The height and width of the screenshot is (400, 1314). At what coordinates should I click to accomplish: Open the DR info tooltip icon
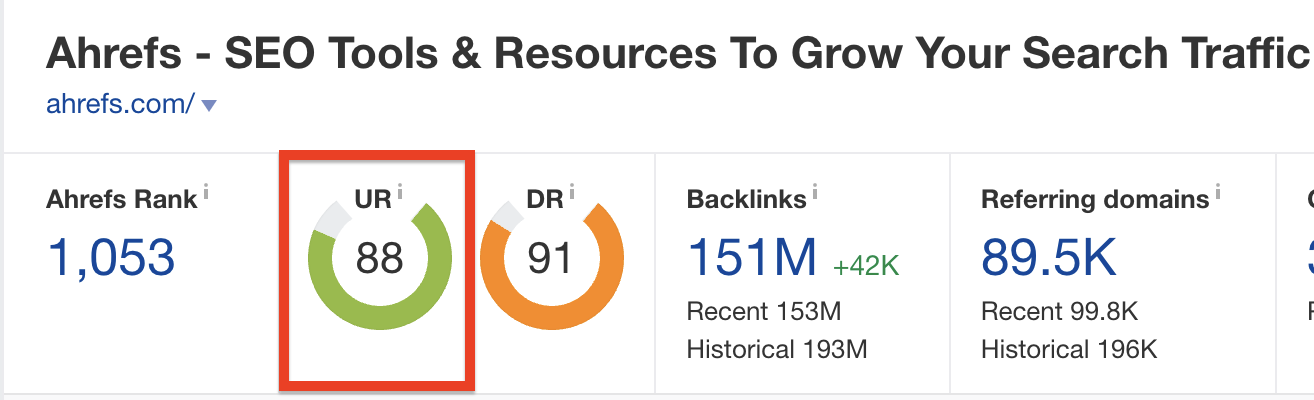click(x=572, y=191)
